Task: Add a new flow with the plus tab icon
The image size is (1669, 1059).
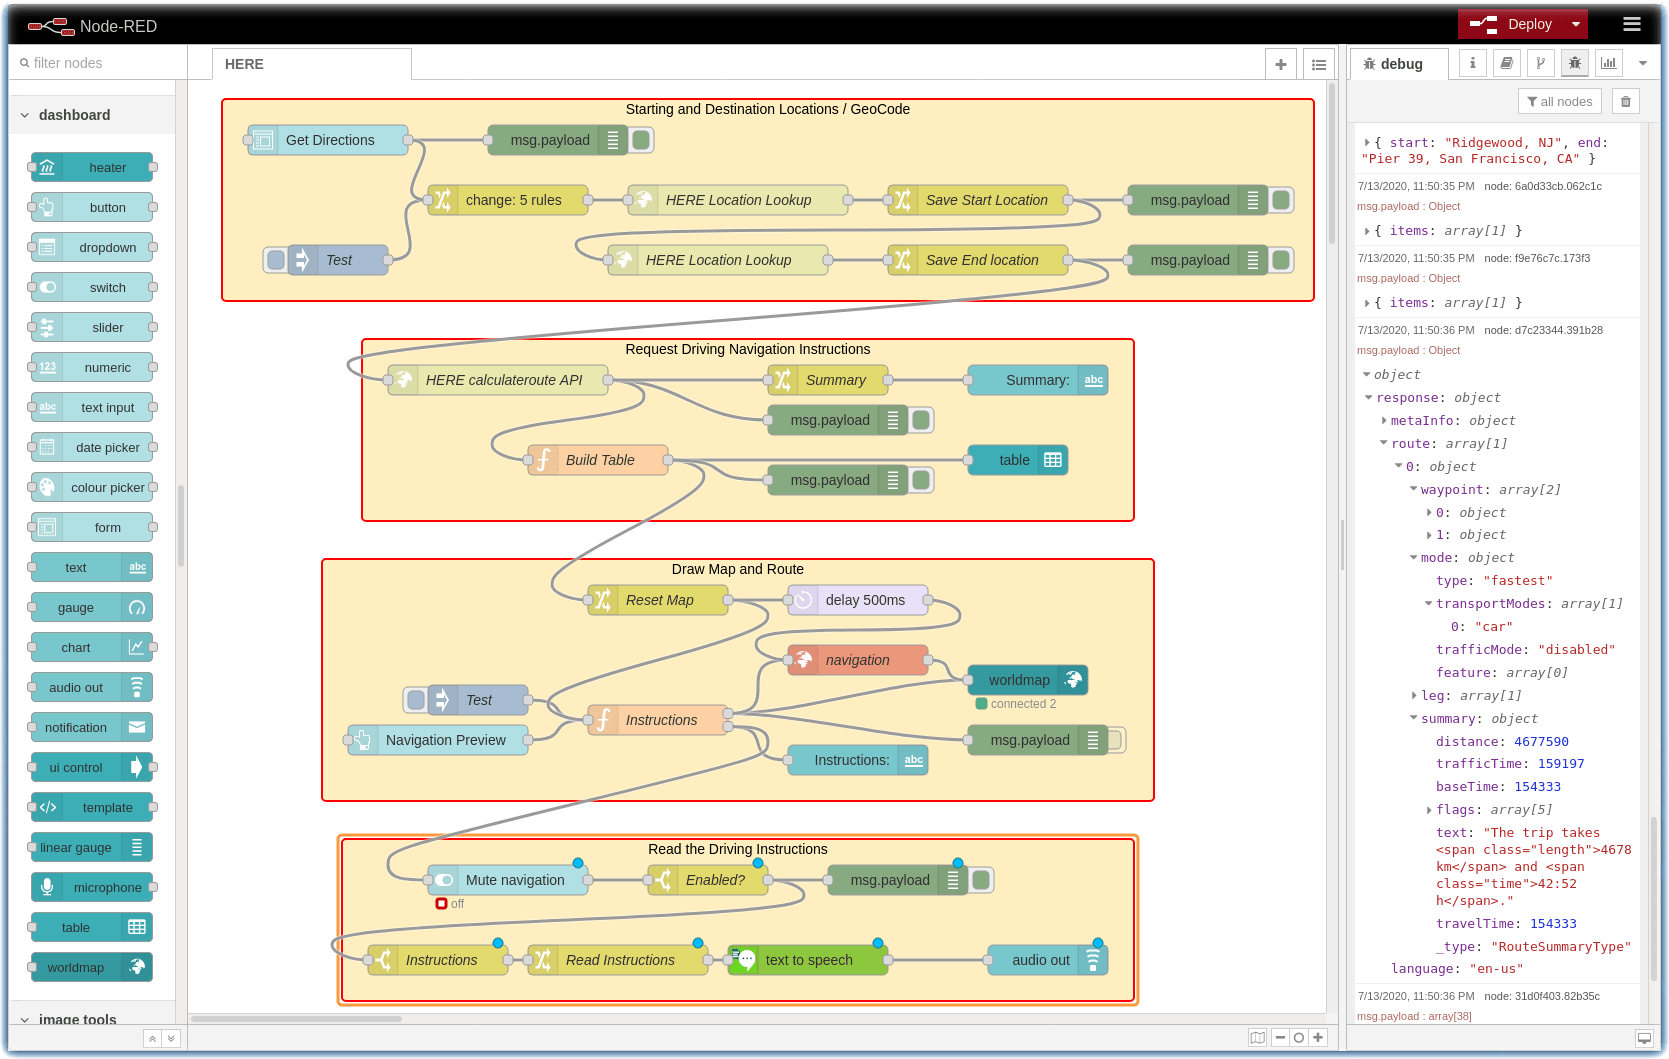Action: [x=1281, y=63]
